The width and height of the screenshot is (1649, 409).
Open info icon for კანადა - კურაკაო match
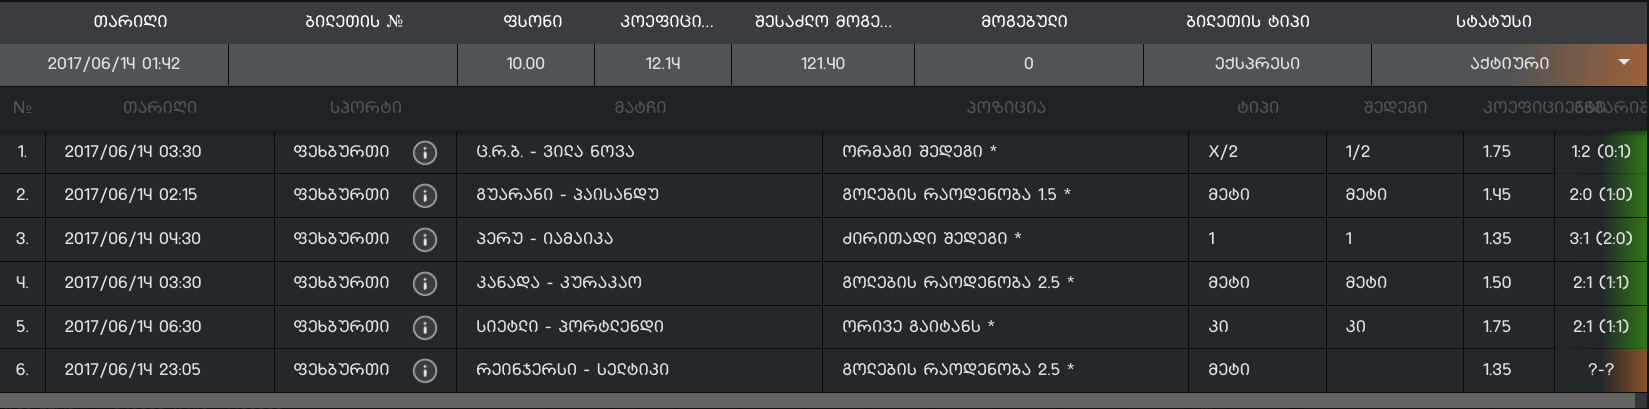point(425,283)
